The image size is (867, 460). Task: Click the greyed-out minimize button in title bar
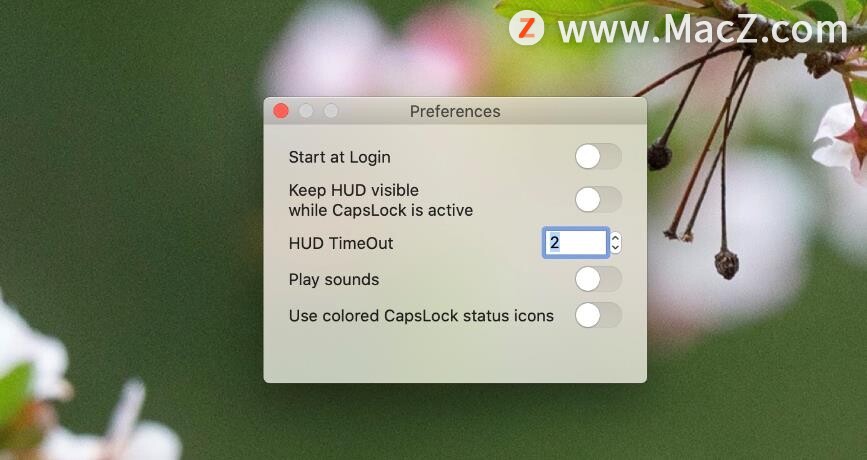(x=306, y=111)
